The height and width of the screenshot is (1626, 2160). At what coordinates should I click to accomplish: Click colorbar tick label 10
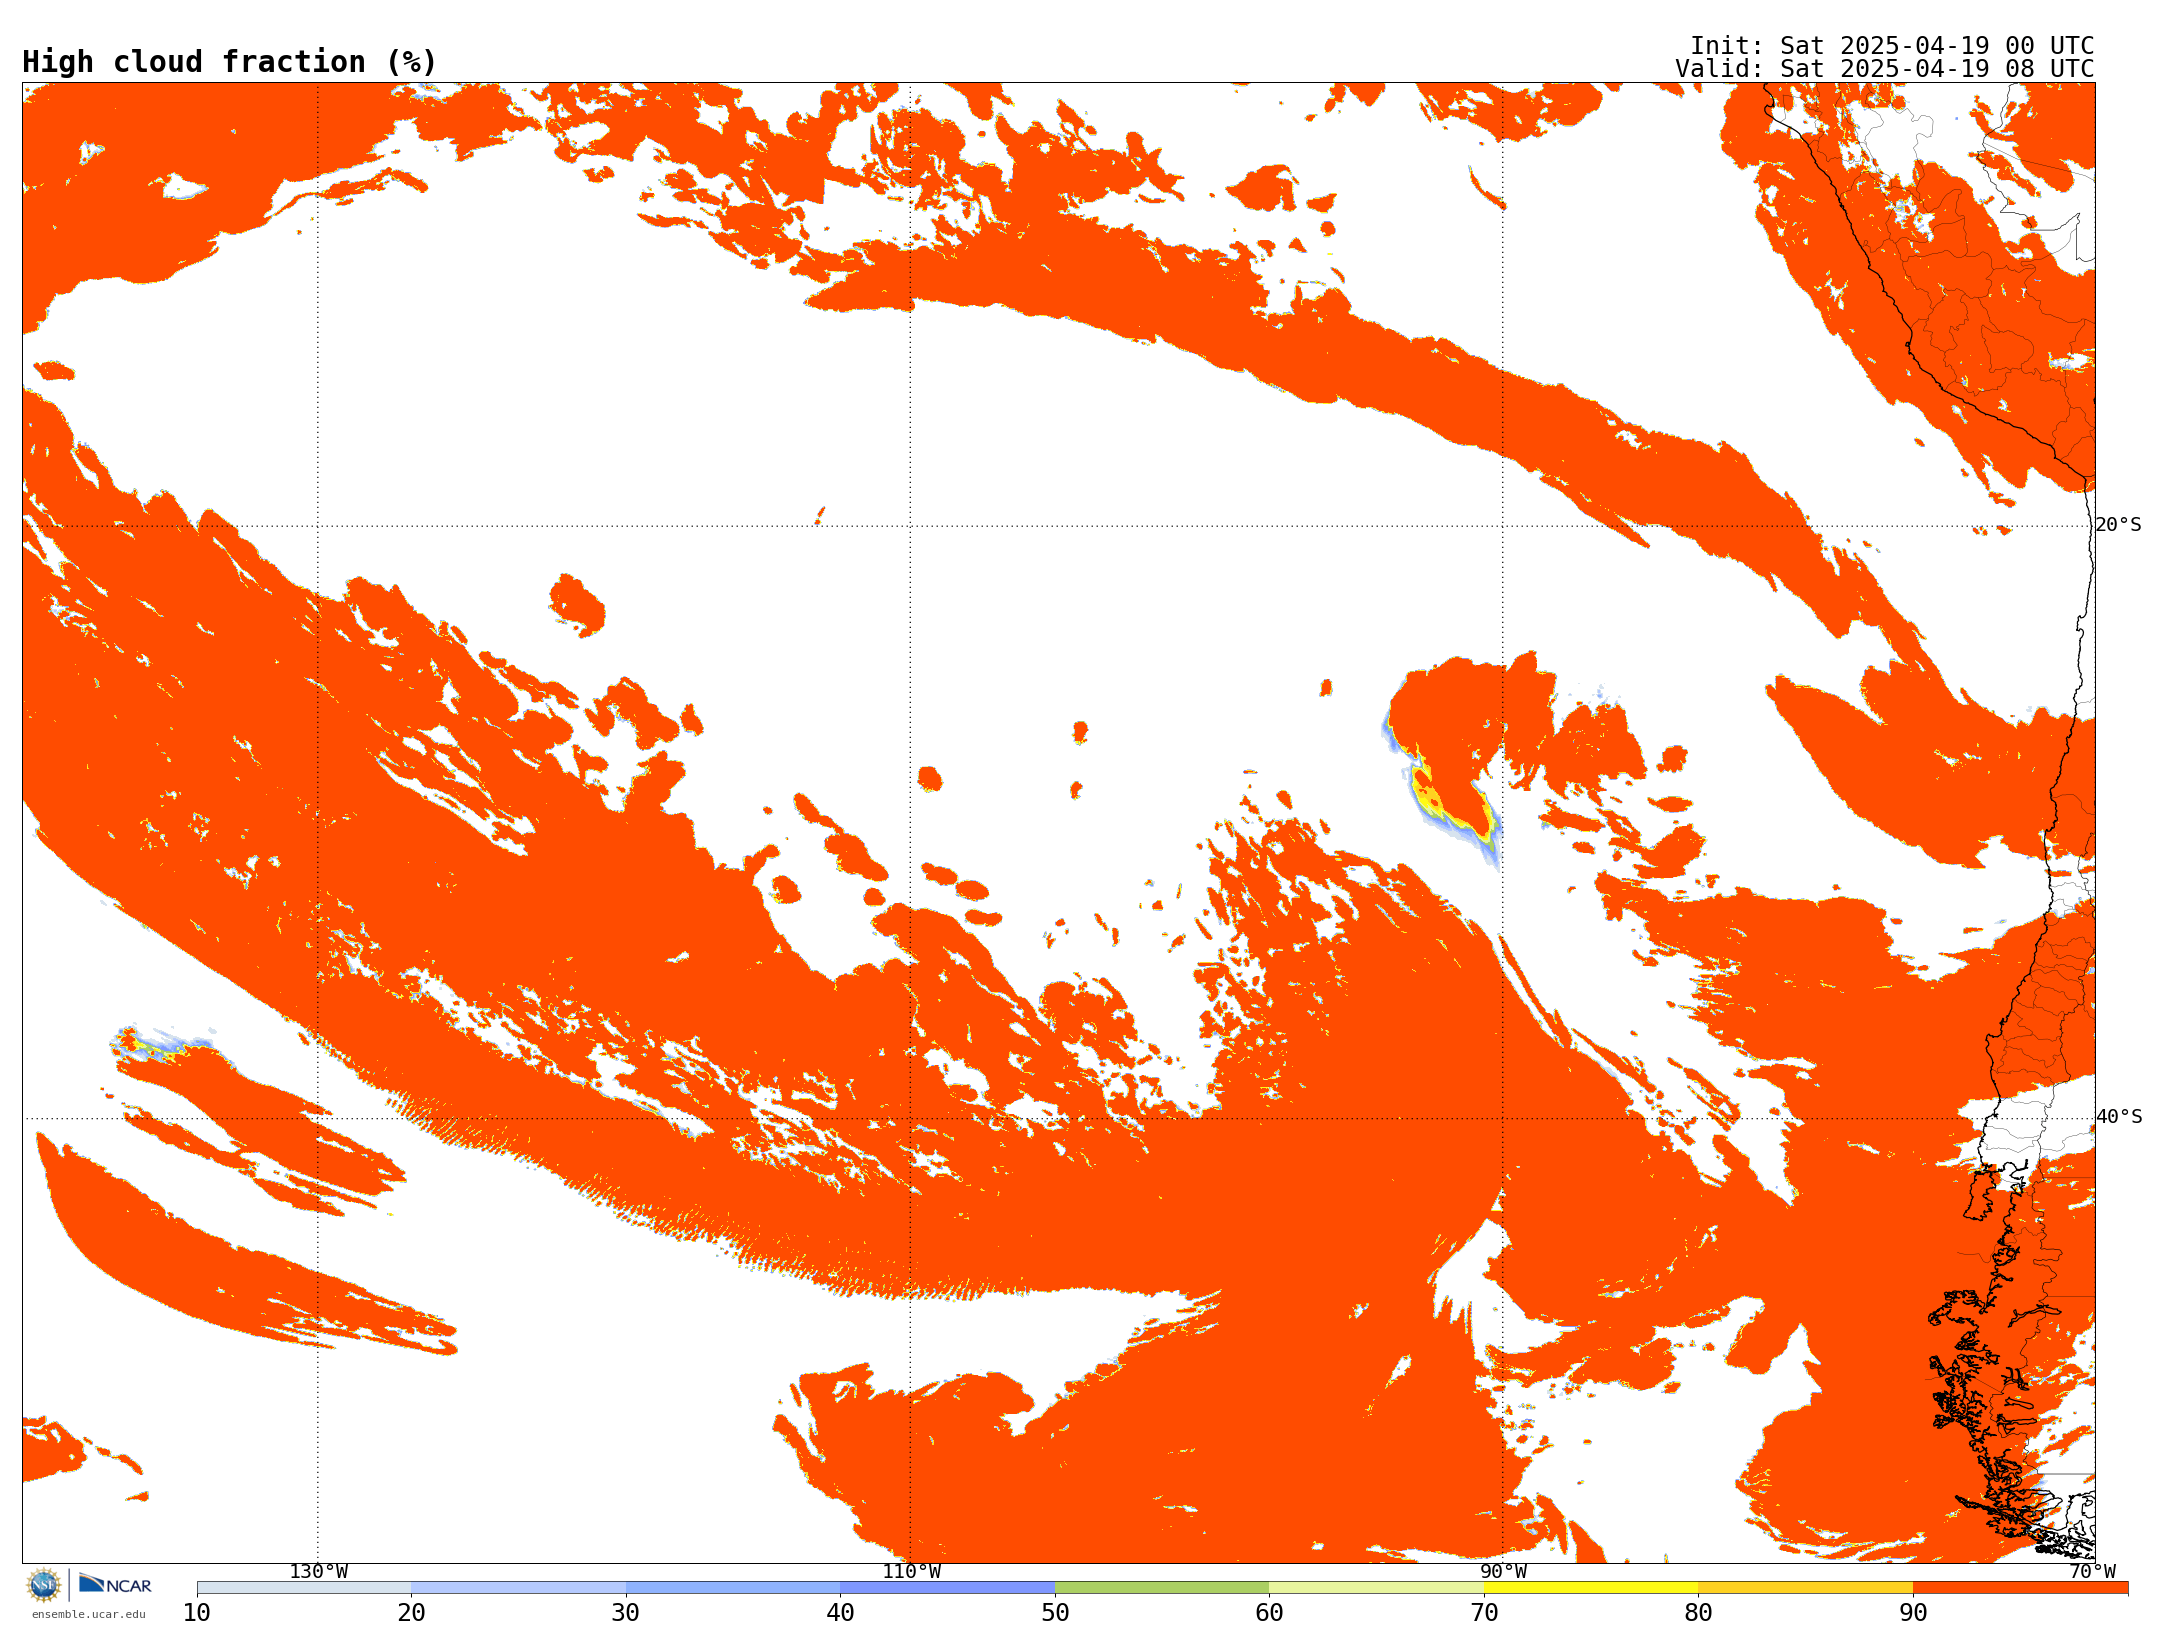pos(197,1612)
